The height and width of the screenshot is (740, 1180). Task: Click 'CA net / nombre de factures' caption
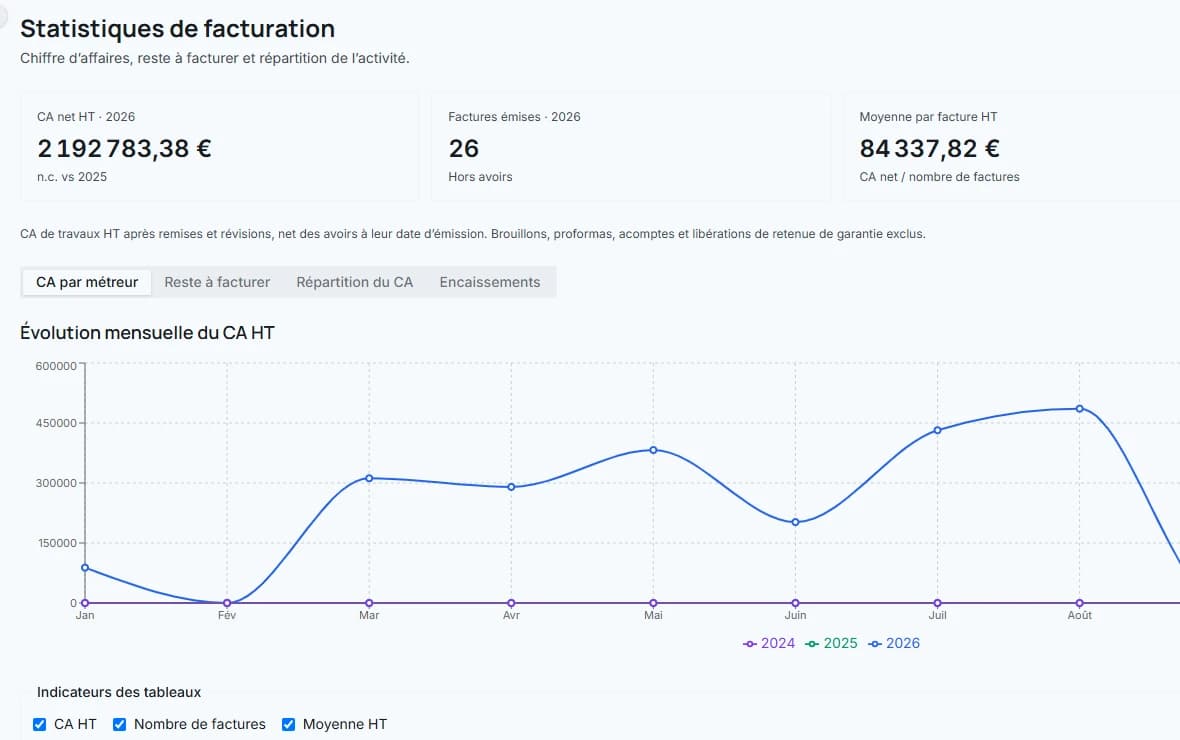939,177
